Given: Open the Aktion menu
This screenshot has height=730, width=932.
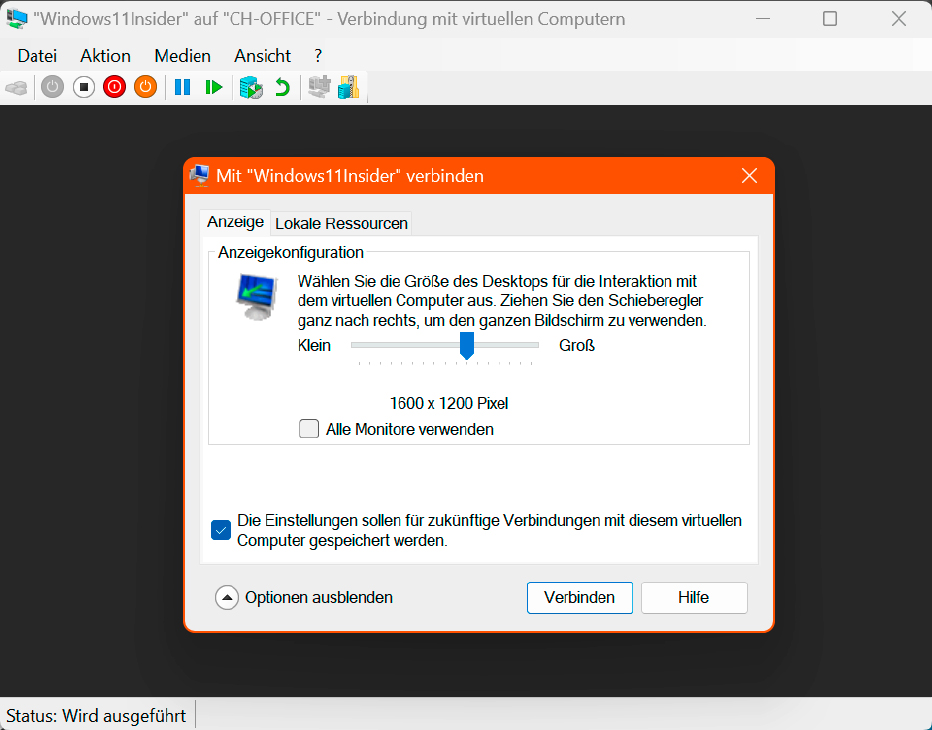Looking at the screenshot, I should tap(105, 56).
